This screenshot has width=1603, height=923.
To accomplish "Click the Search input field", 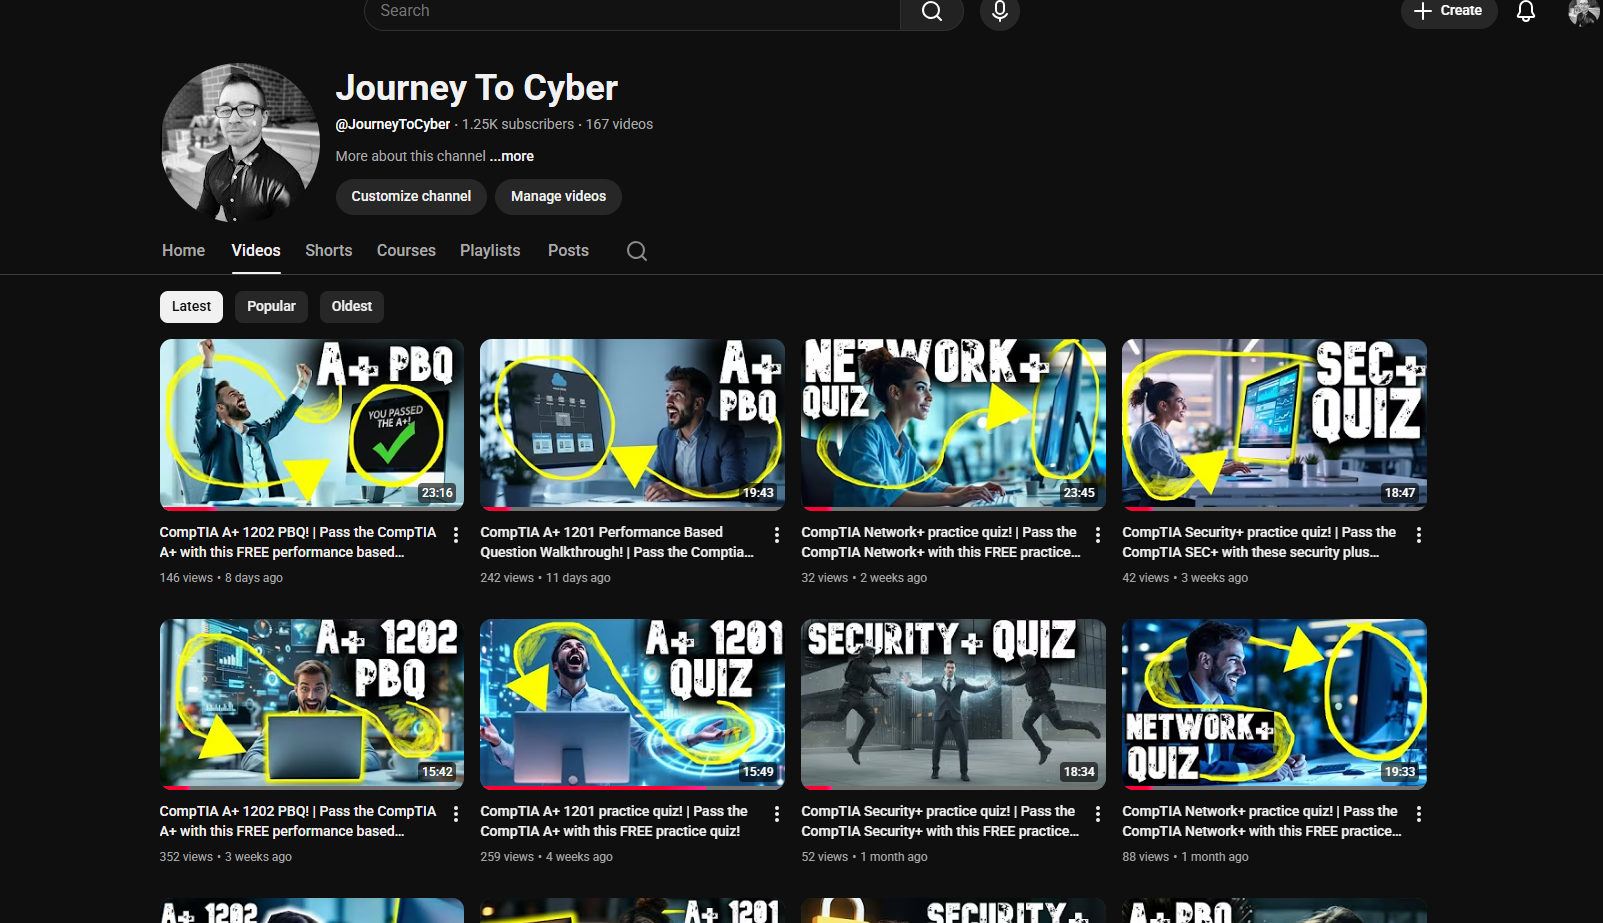I will pyautogui.click(x=632, y=11).
